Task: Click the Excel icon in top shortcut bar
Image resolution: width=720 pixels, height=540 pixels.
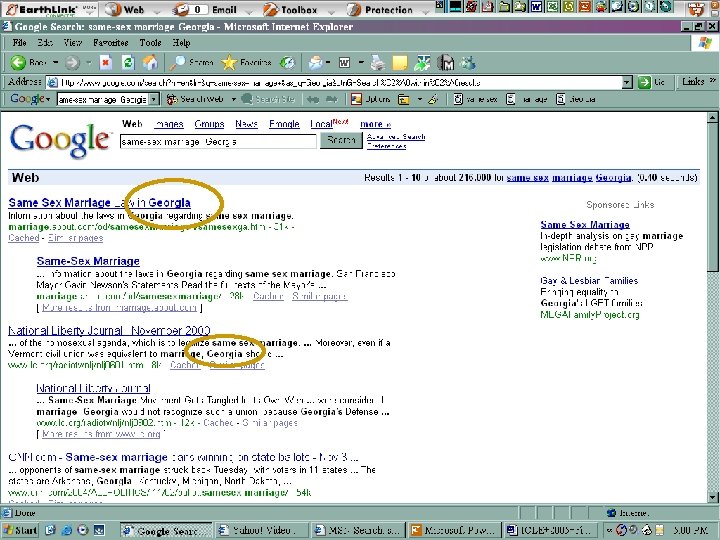Action: [552, 6]
